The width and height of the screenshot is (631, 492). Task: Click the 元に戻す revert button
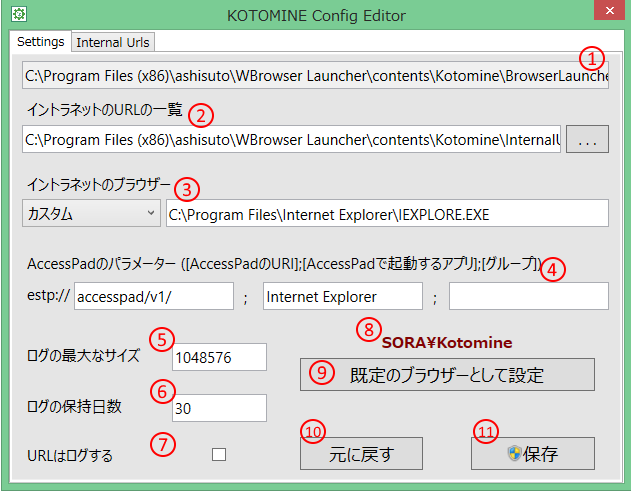coord(360,454)
